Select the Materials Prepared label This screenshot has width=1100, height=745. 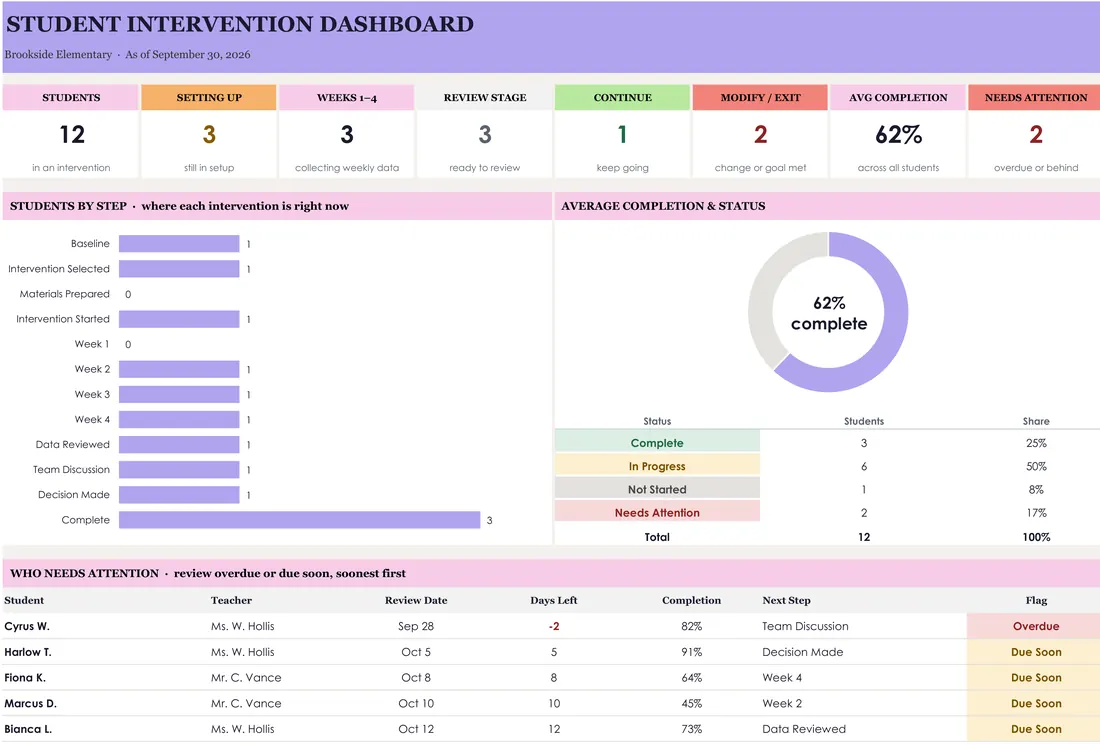pyautogui.click(x=65, y=294)
